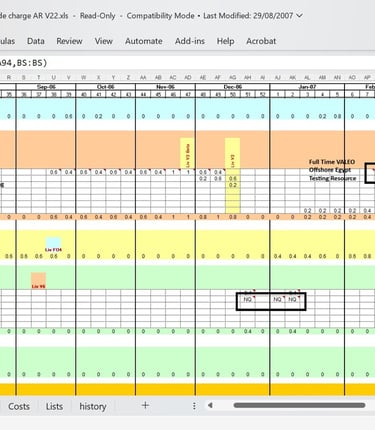The width and height of the screenshot is (375, 430).
Task: Open the Data ribbon tab
Action: click(36, 41)
